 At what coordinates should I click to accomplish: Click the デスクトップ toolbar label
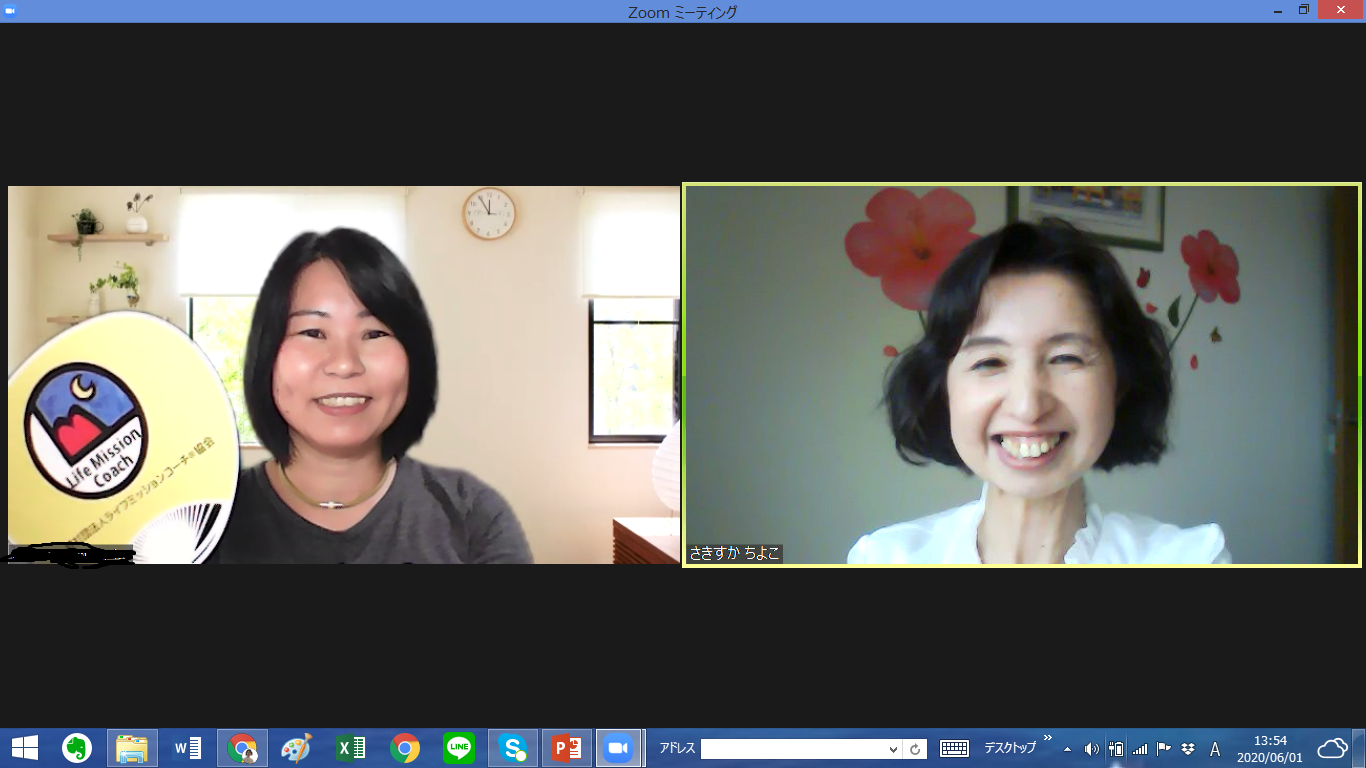1009,749
